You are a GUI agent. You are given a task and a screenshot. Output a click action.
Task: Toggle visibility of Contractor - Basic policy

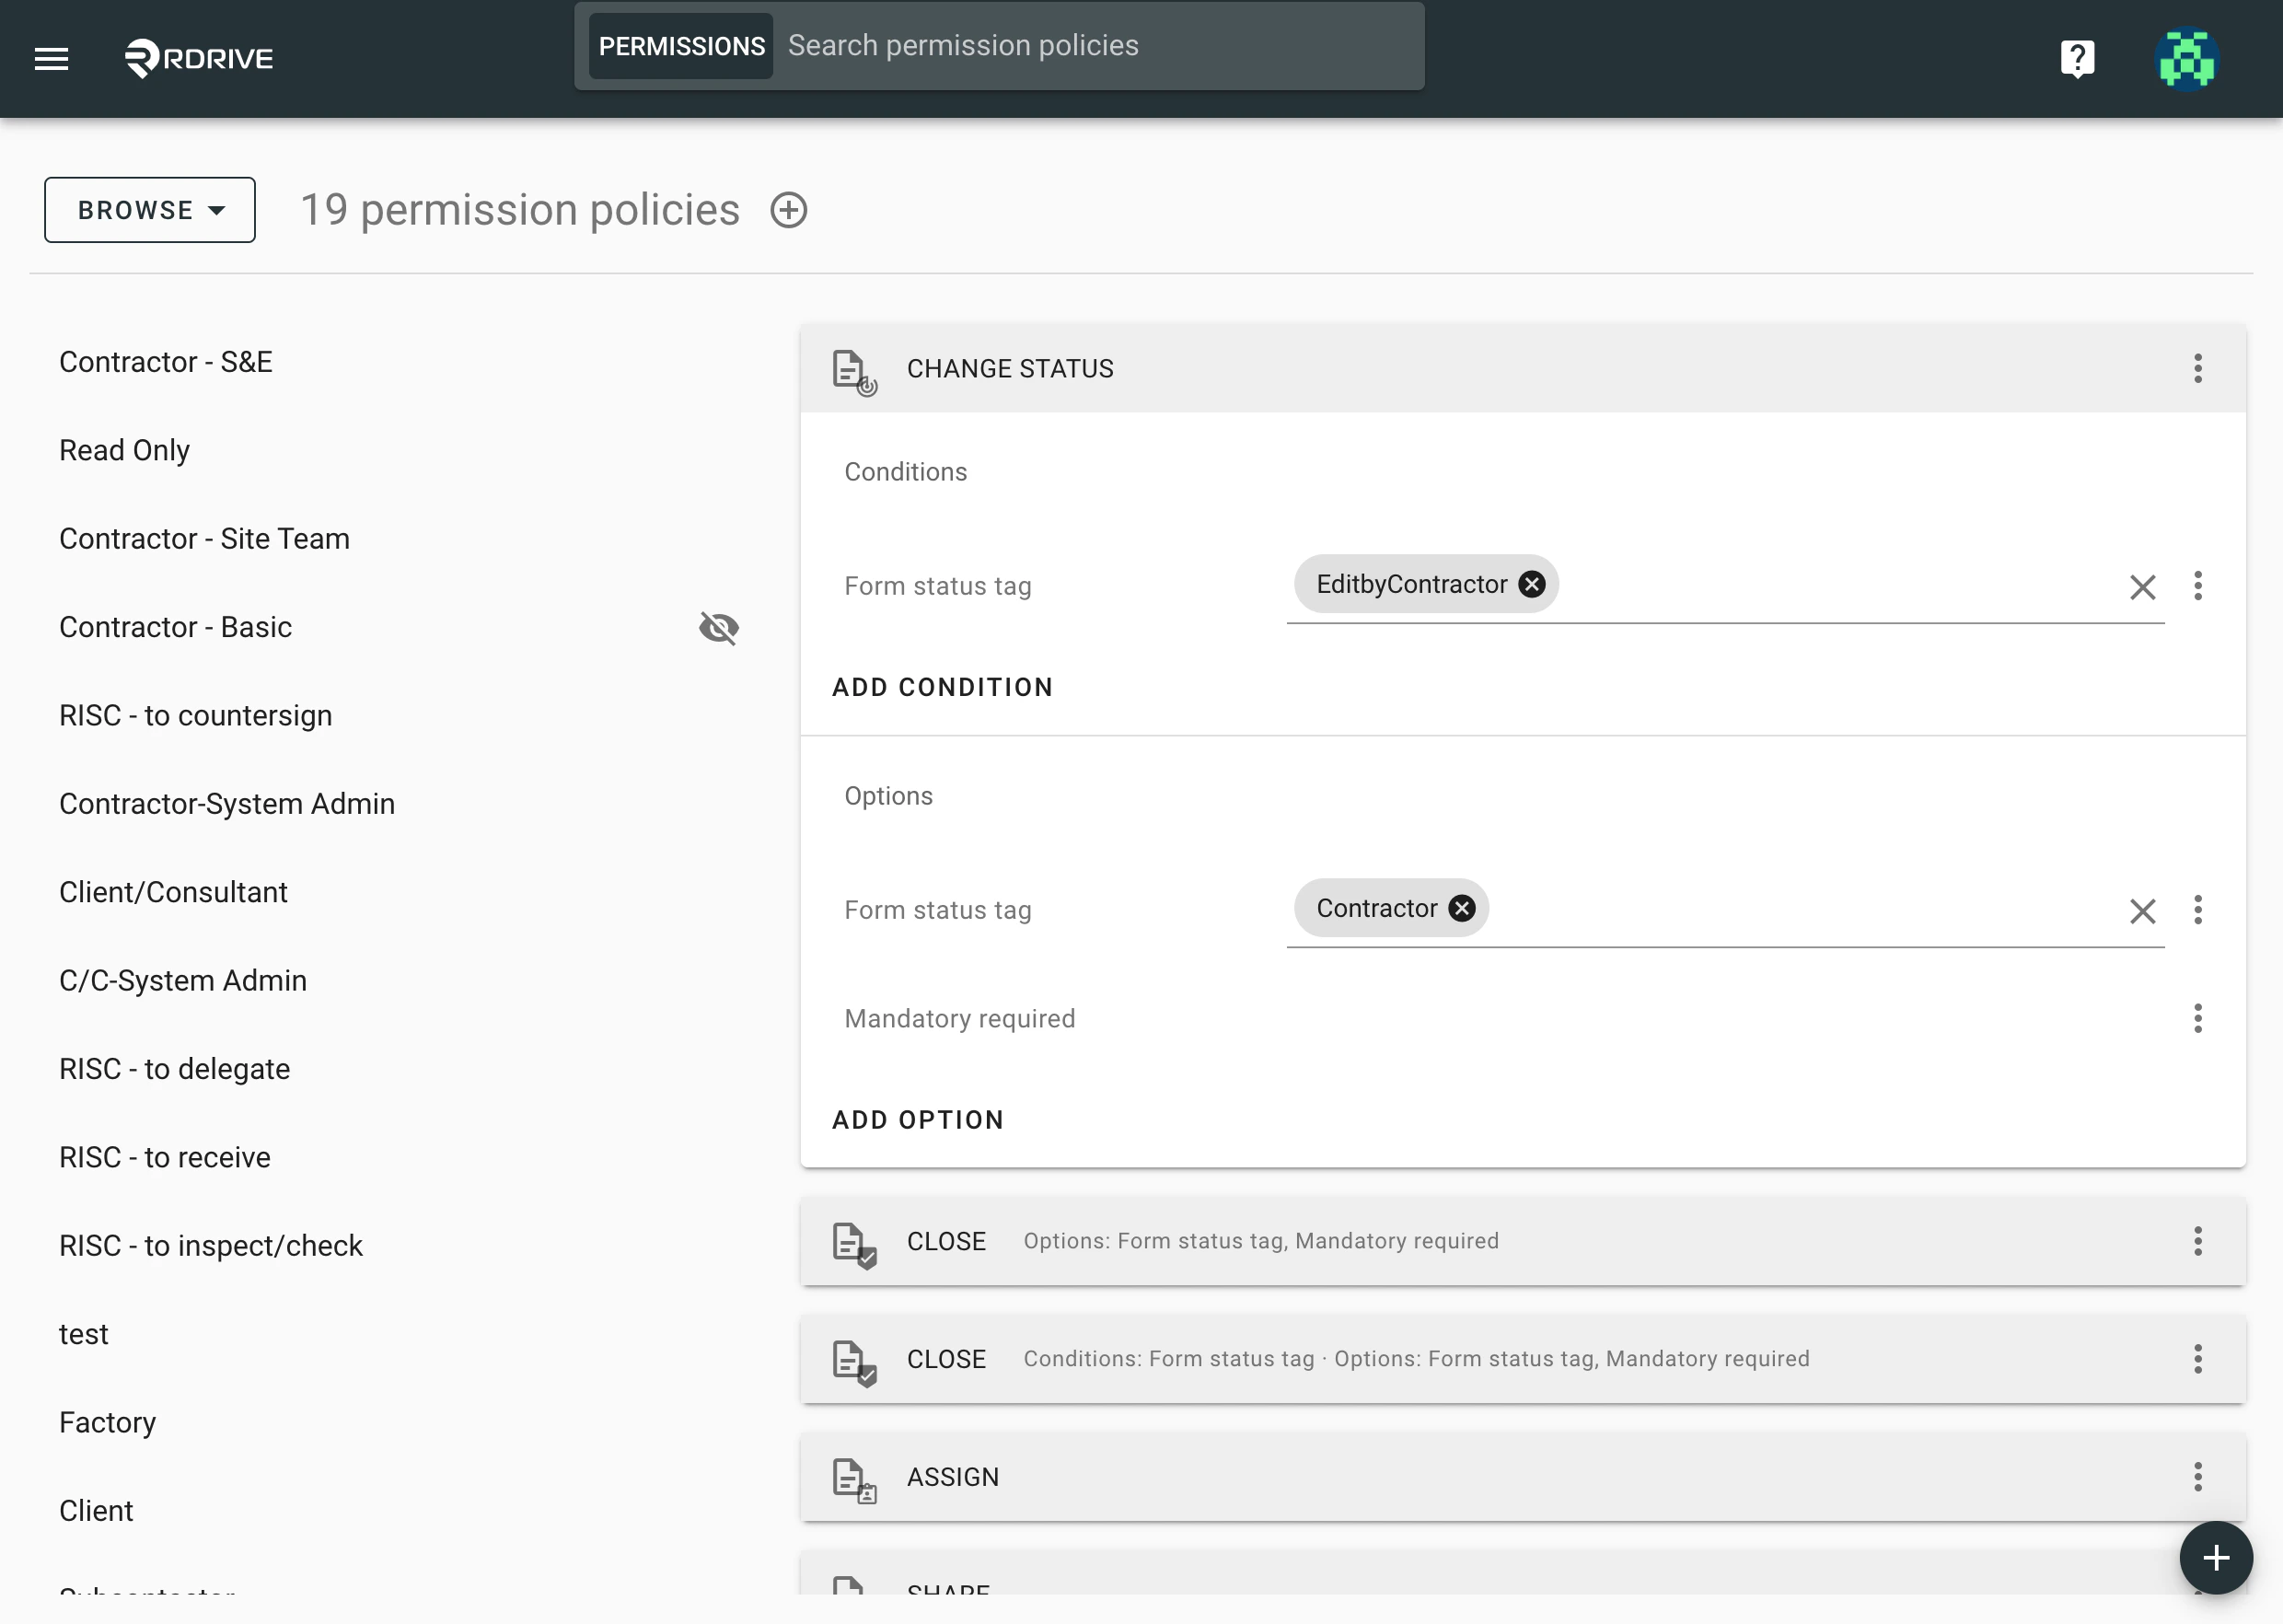(719, 628)
